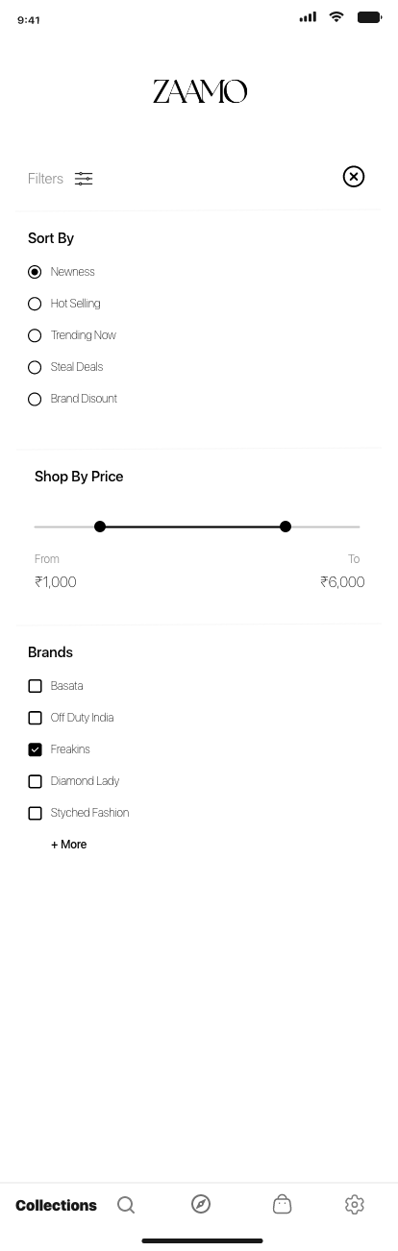This screenshot has width=398, height=1251.
Task: Open the compass explore icon in the bottom bar
Action: click(201, 1204)
